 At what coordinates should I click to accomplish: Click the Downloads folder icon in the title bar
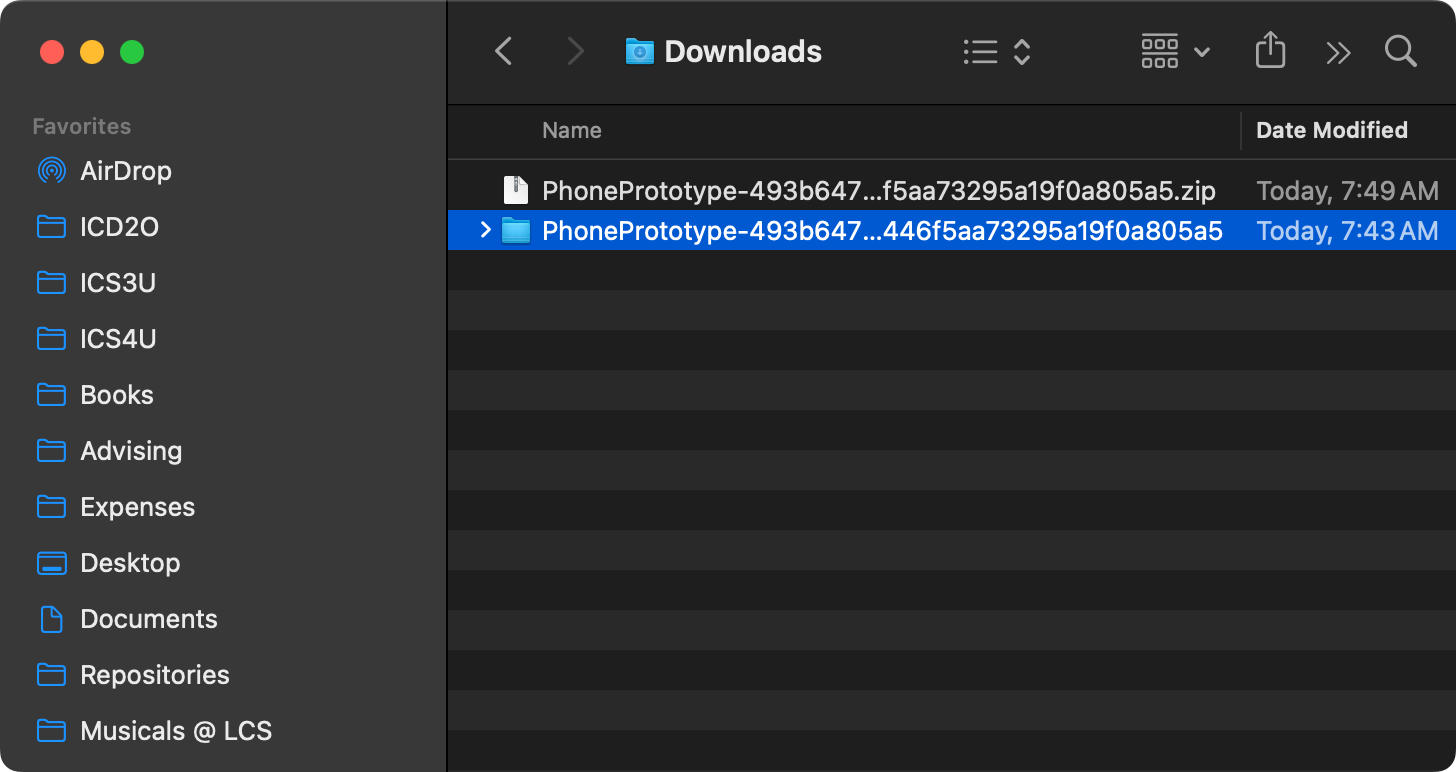tap(639, 51)
